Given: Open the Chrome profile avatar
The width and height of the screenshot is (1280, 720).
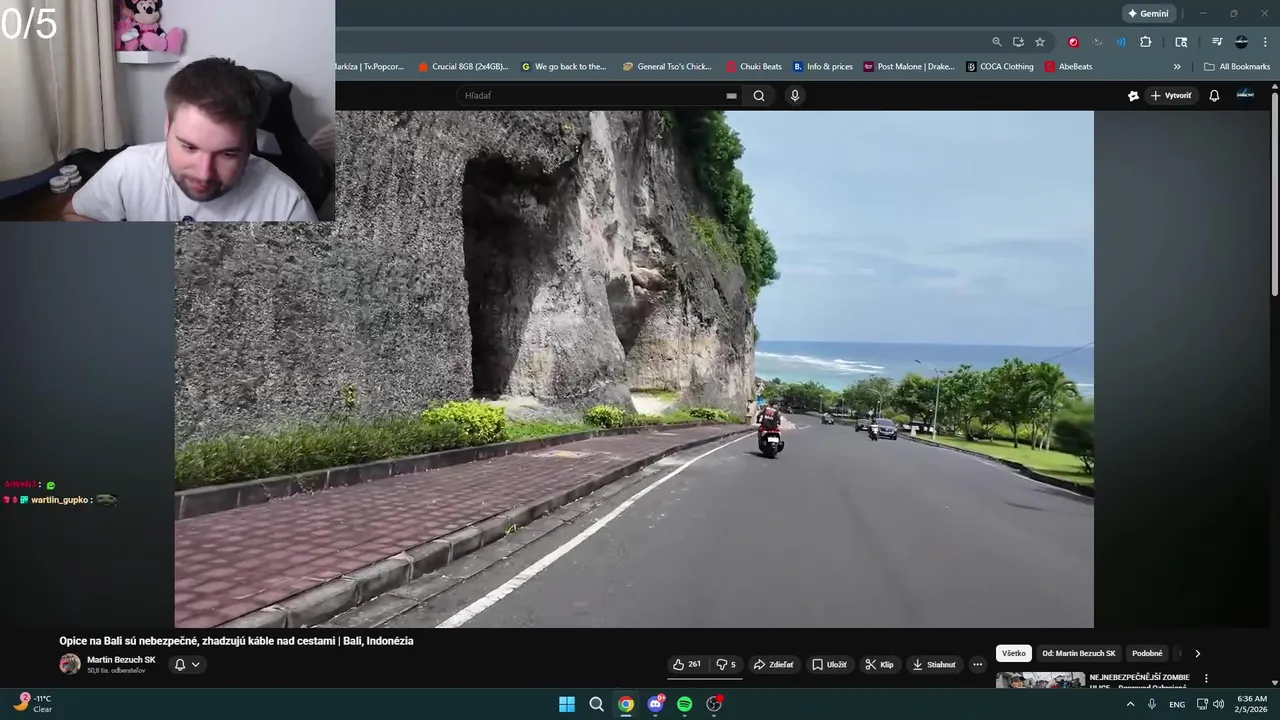Looking at the screenshot, I should coord(1241,42).
